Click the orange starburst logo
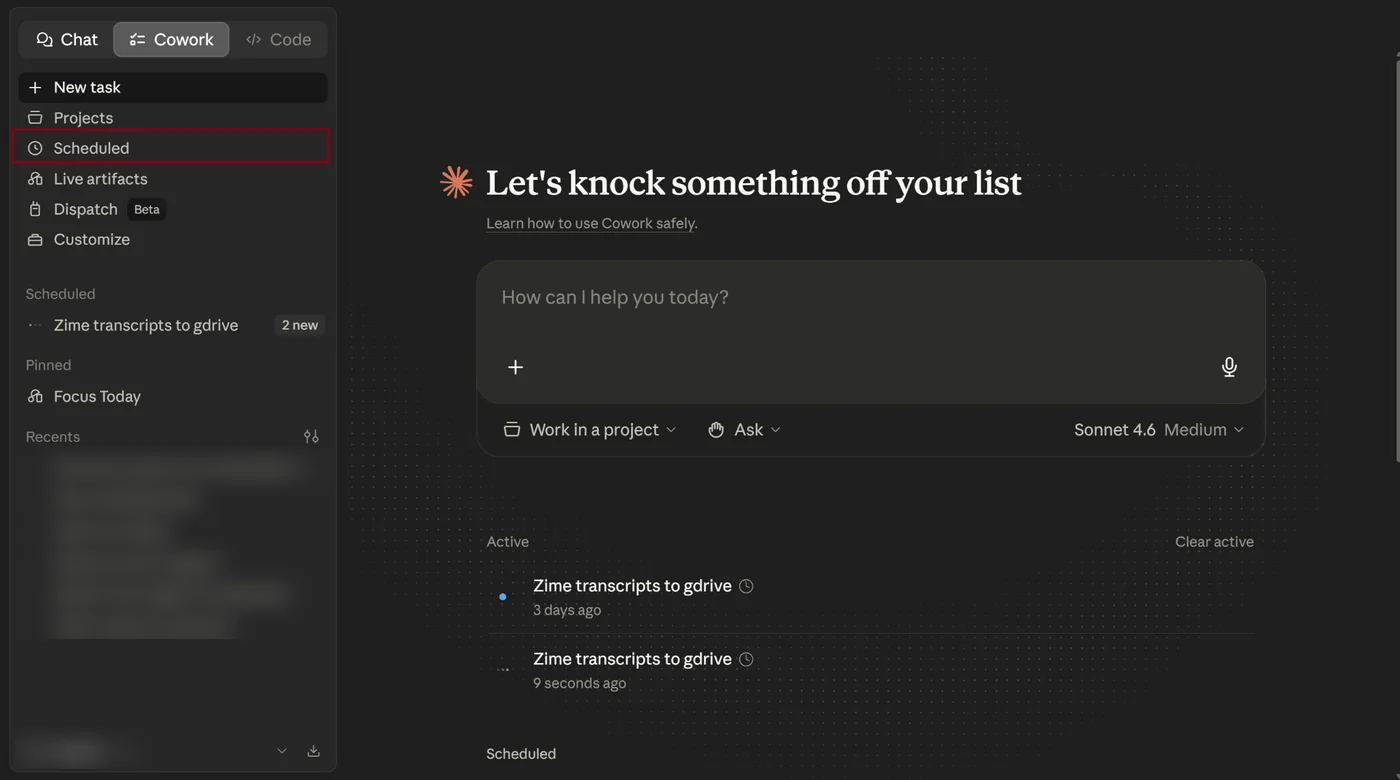 pyautogui.click(x=456, y=182)
